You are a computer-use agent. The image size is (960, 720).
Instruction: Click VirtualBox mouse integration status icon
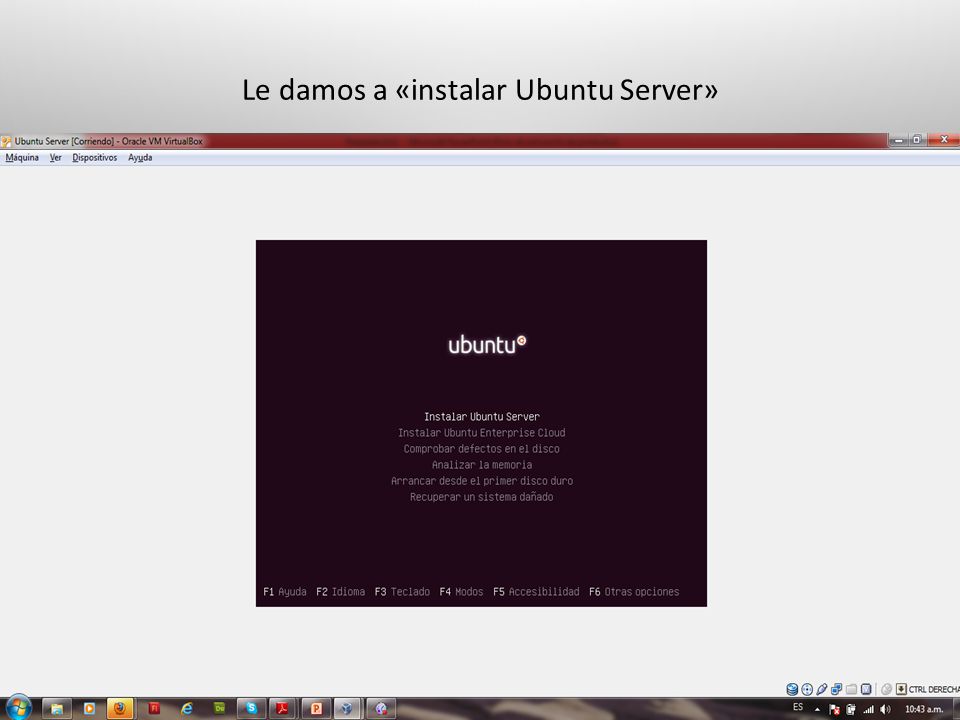(x=886, y=689)
